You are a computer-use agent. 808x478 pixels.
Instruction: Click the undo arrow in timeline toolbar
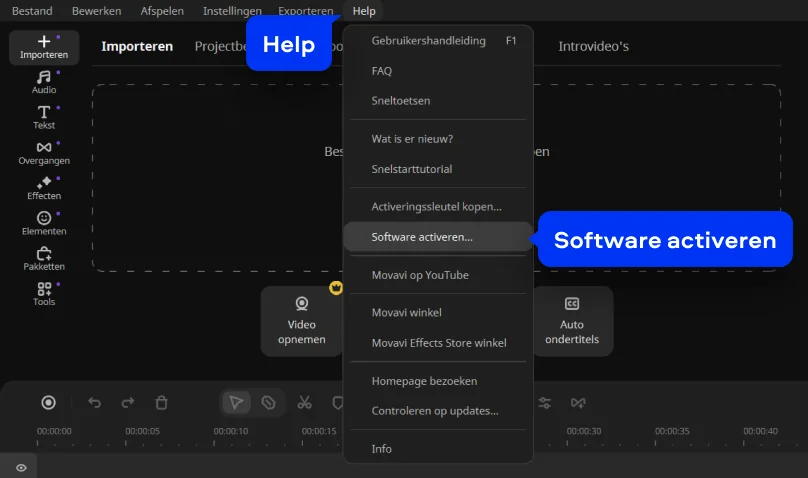[x=95, y=403]
